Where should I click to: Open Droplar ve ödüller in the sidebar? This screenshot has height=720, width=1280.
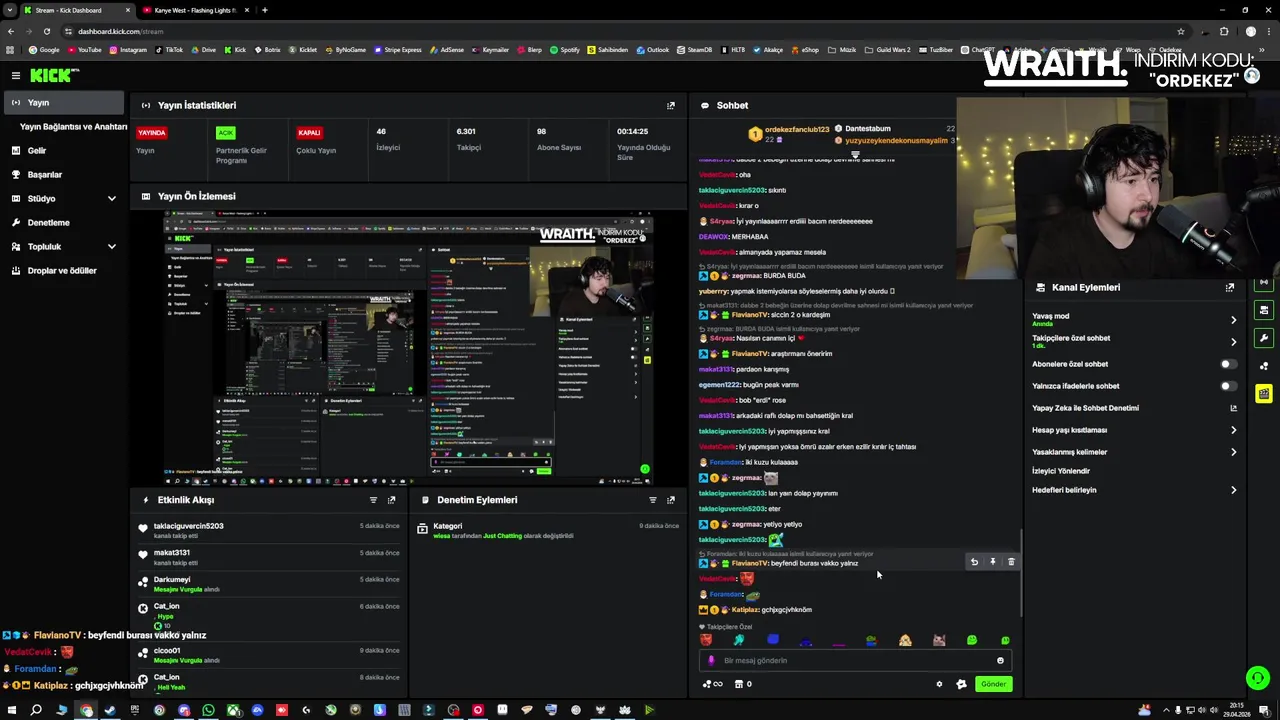63,270
